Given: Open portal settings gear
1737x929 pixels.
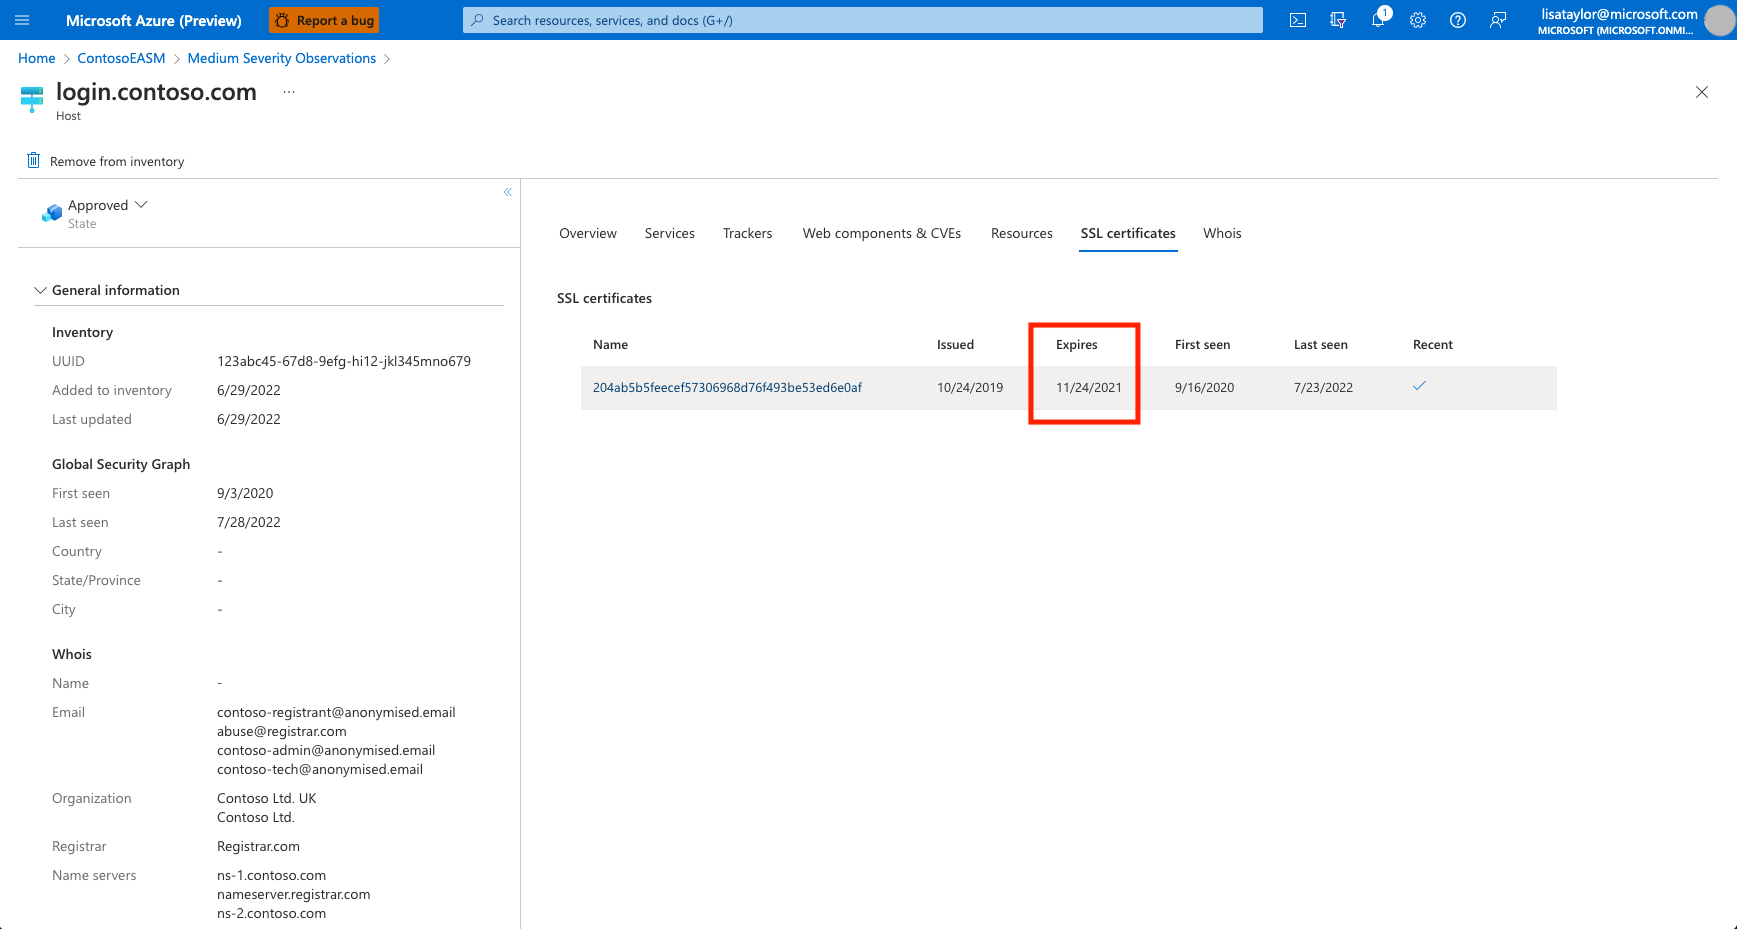Looking at the screenshot, I should (1417, 19).
